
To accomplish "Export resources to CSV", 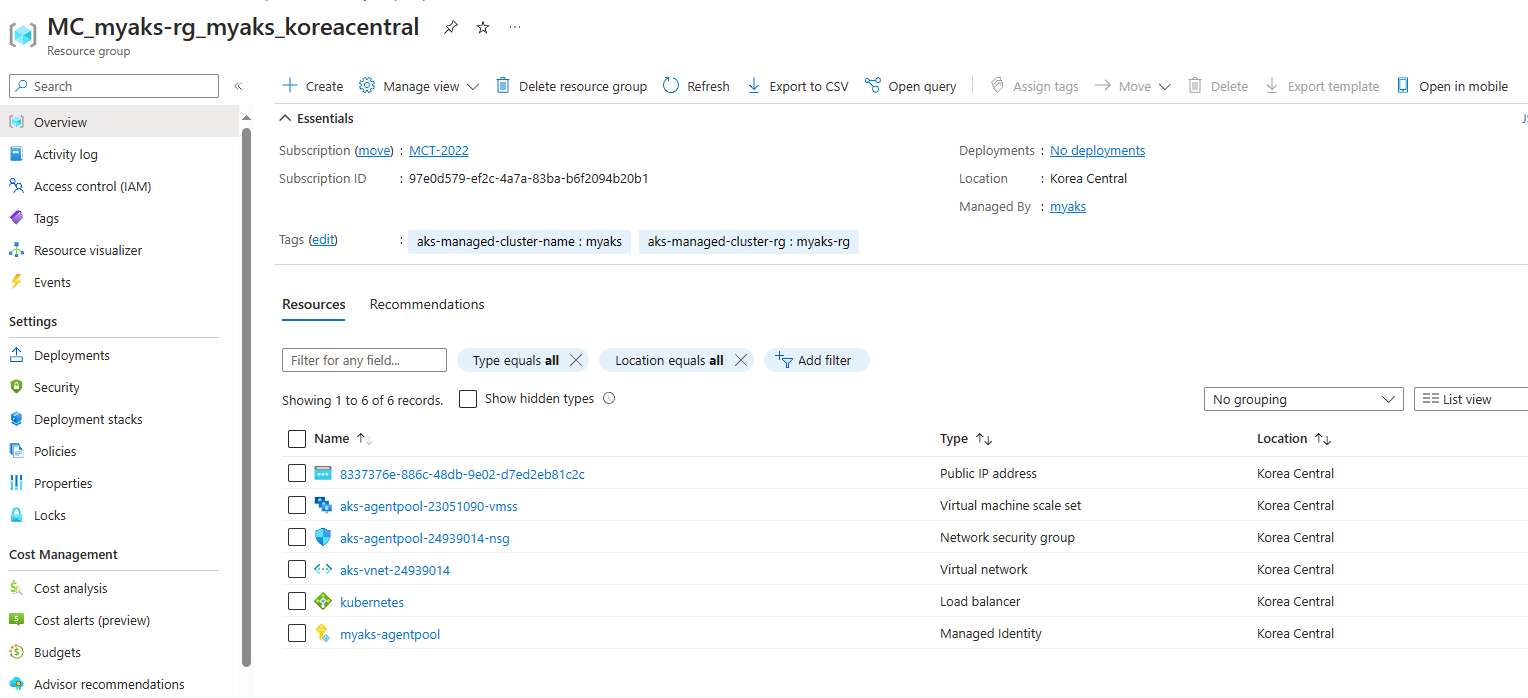I will coord(798,86).
